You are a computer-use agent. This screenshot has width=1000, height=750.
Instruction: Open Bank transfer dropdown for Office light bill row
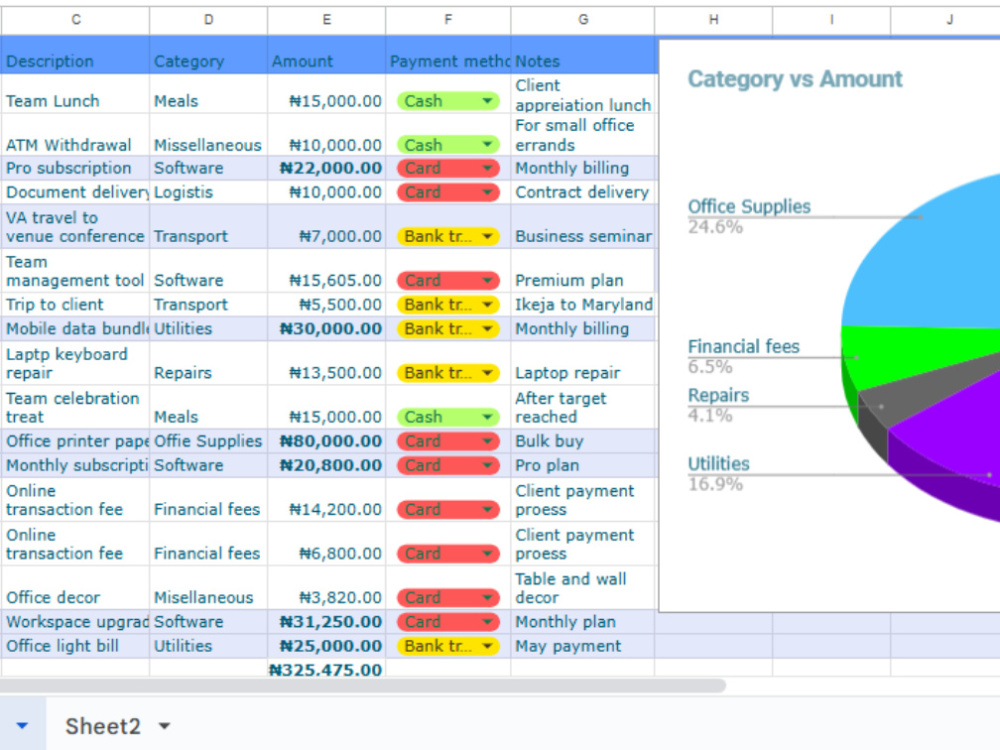pos(448,645)
